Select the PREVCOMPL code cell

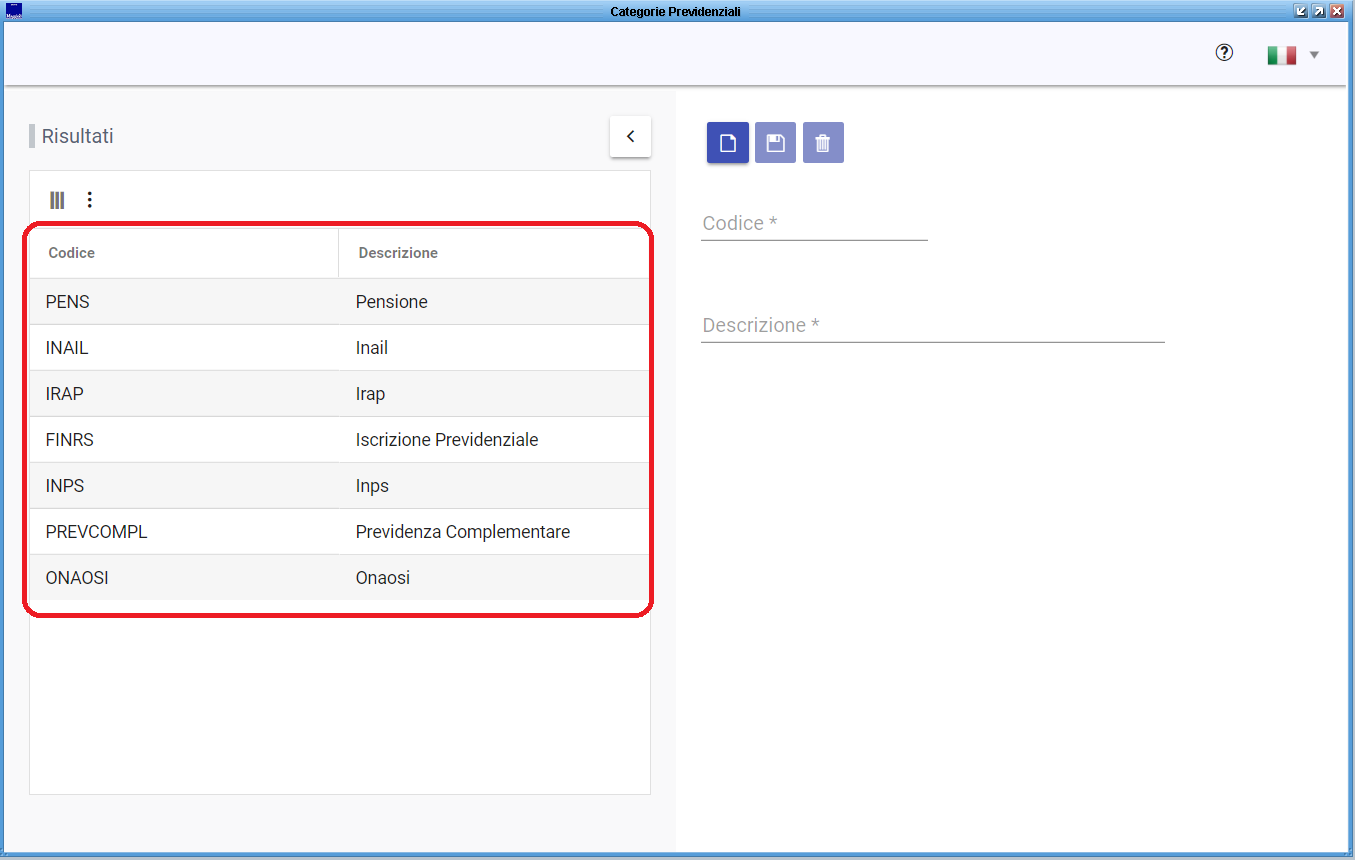[x=184, y=532]
